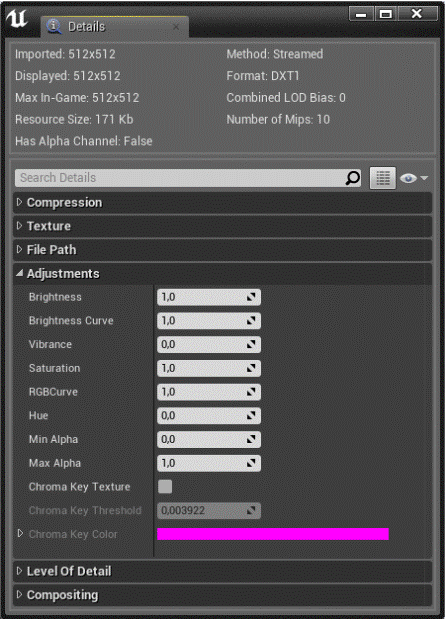Expand the Chroma Key Color property
Viewport: 446px width, 619px height.
pyautogui.click(x=21, y=534)
